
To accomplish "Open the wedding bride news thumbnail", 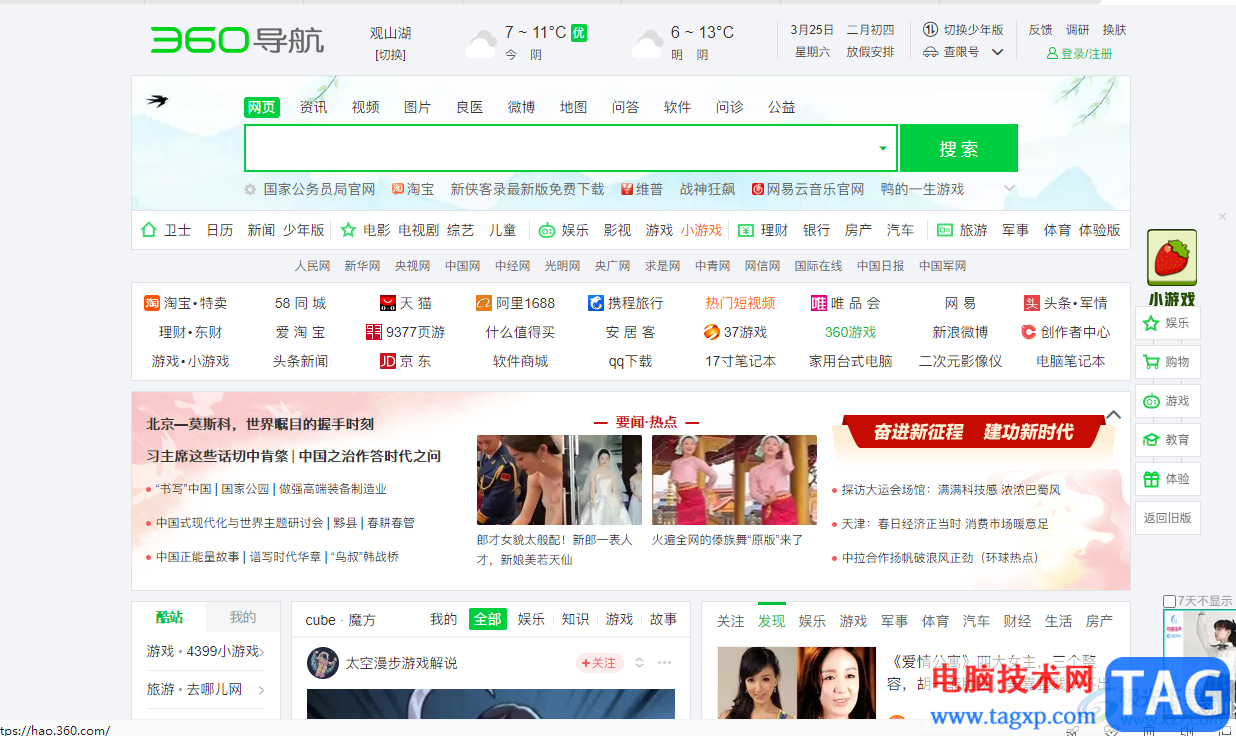I will 559,480.
